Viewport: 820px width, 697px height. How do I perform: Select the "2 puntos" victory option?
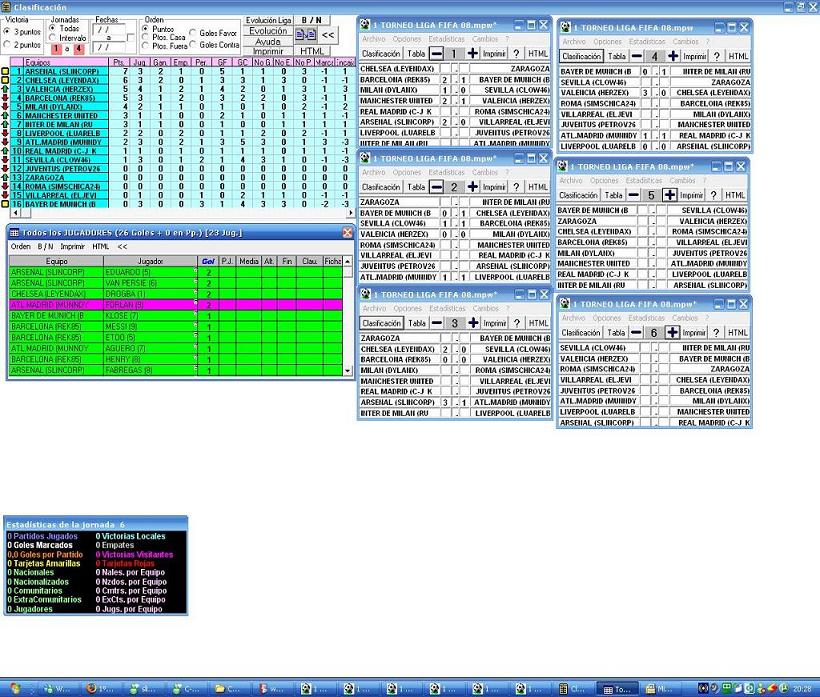pos(8,45)
